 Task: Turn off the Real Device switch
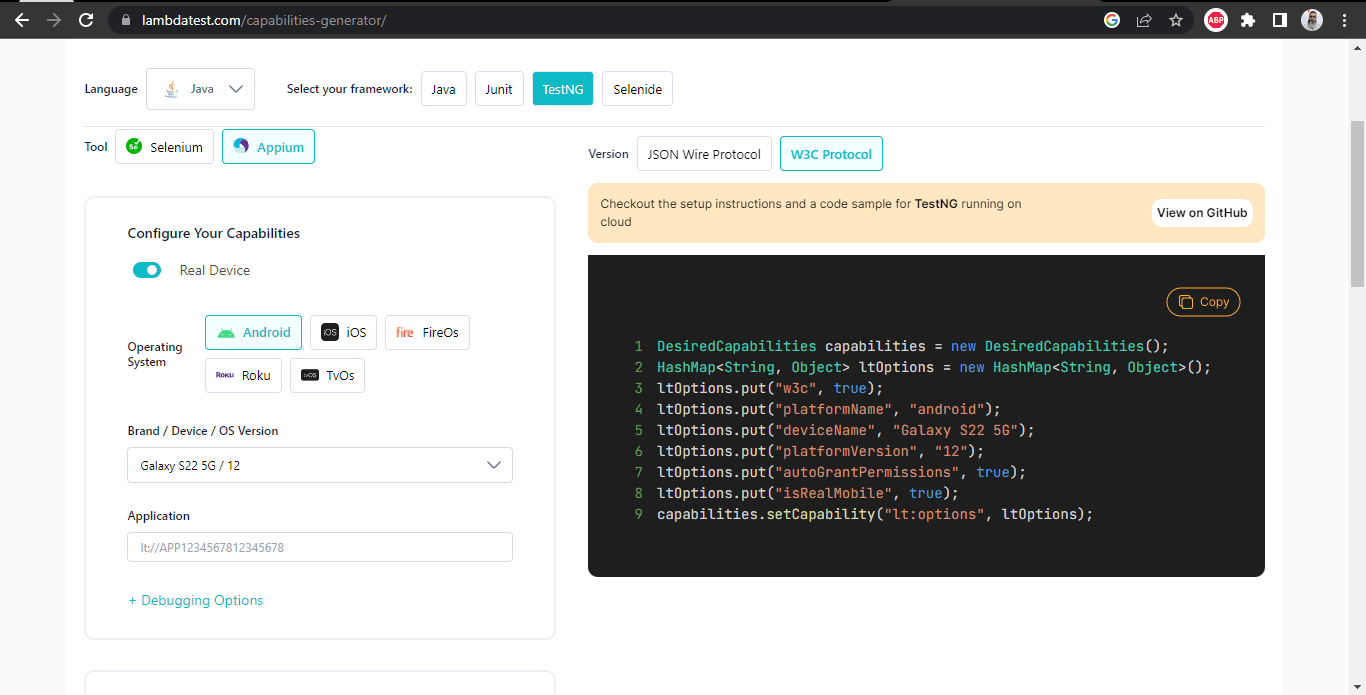[147, 270]
